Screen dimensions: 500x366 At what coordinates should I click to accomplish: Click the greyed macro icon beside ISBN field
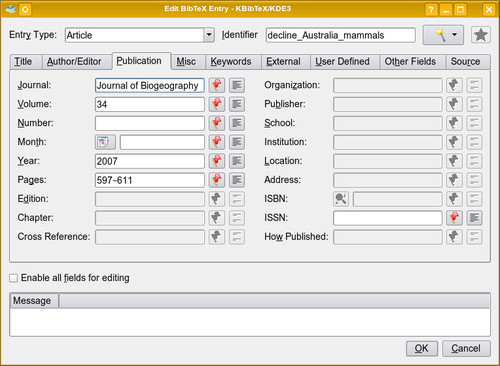[x=454, y=199]
